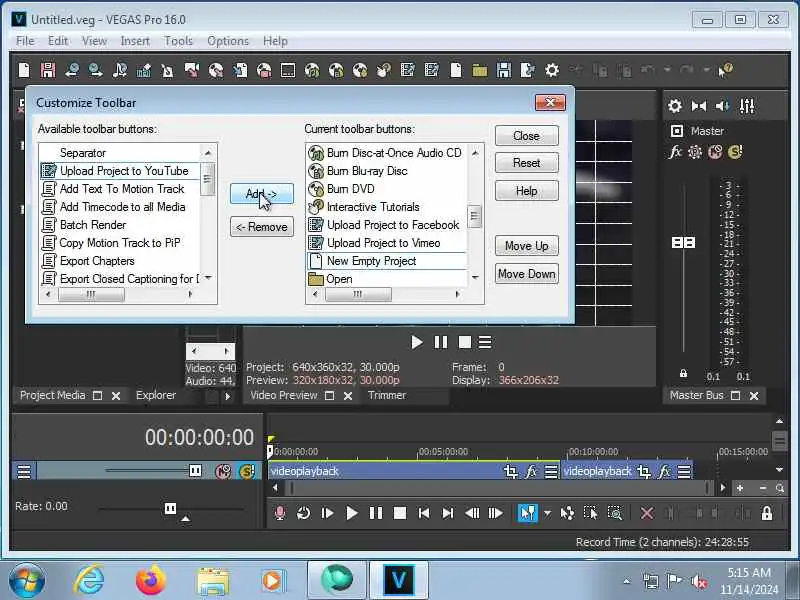Open preview hamburger menu beside the stop button
800x600 pixels.
[x=485, y=342]
